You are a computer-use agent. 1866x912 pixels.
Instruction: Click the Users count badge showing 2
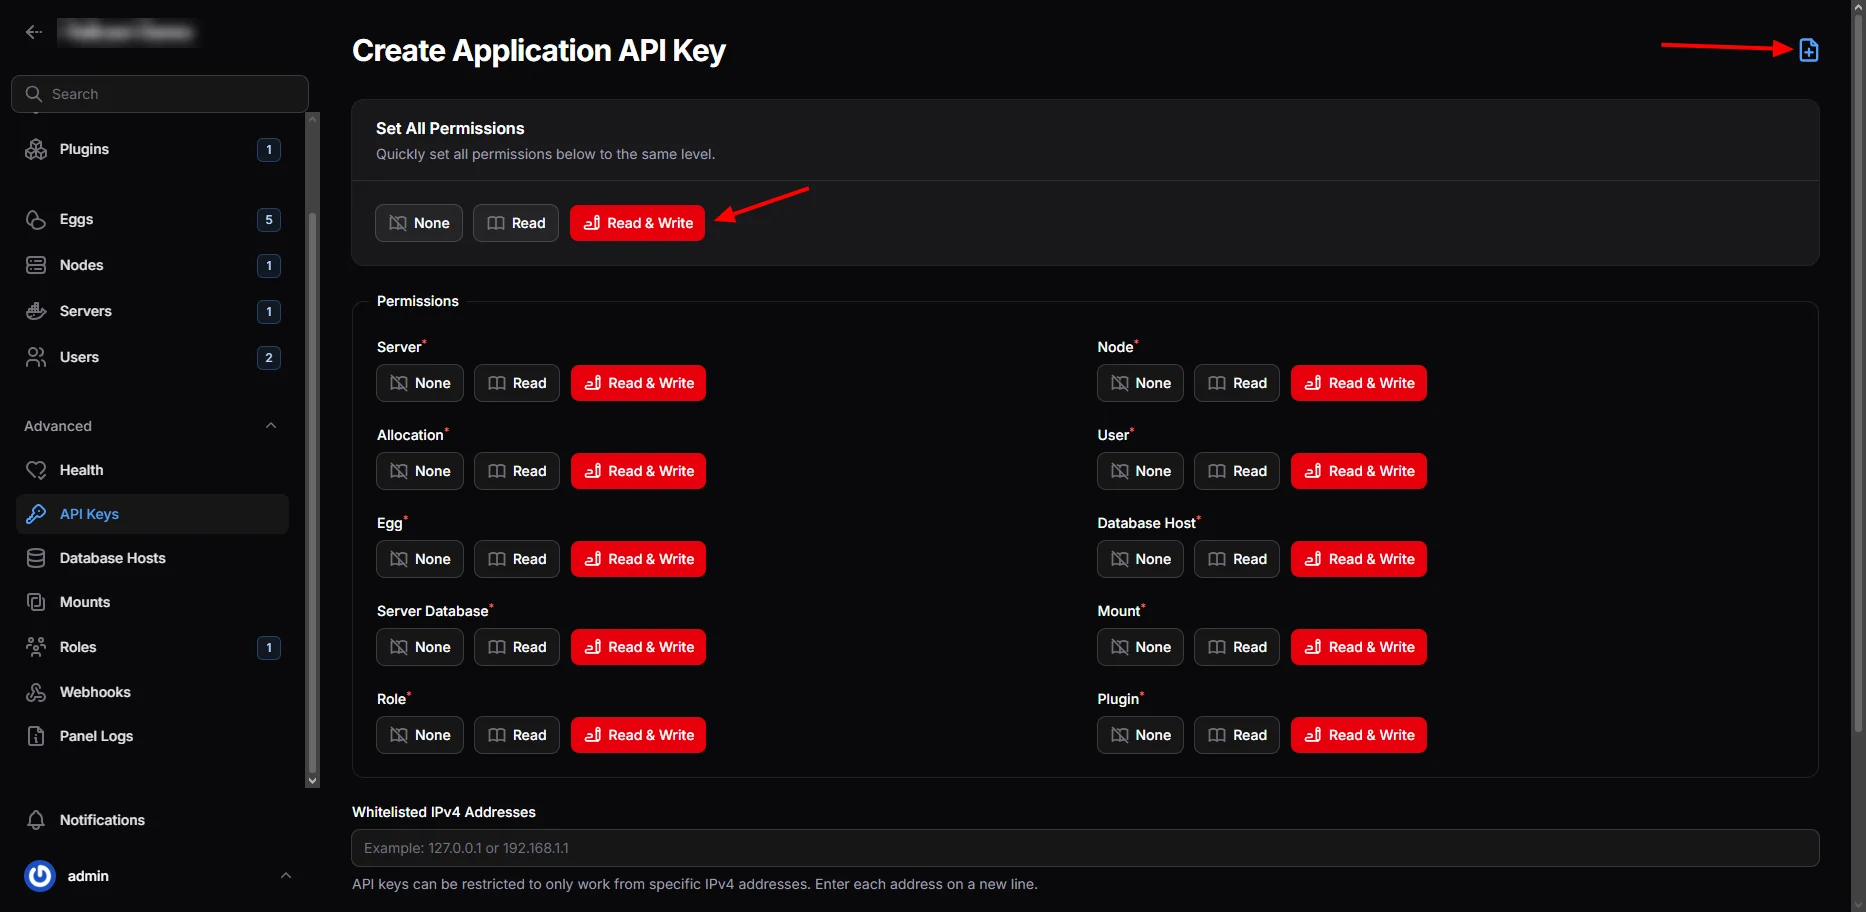(268, 358)
